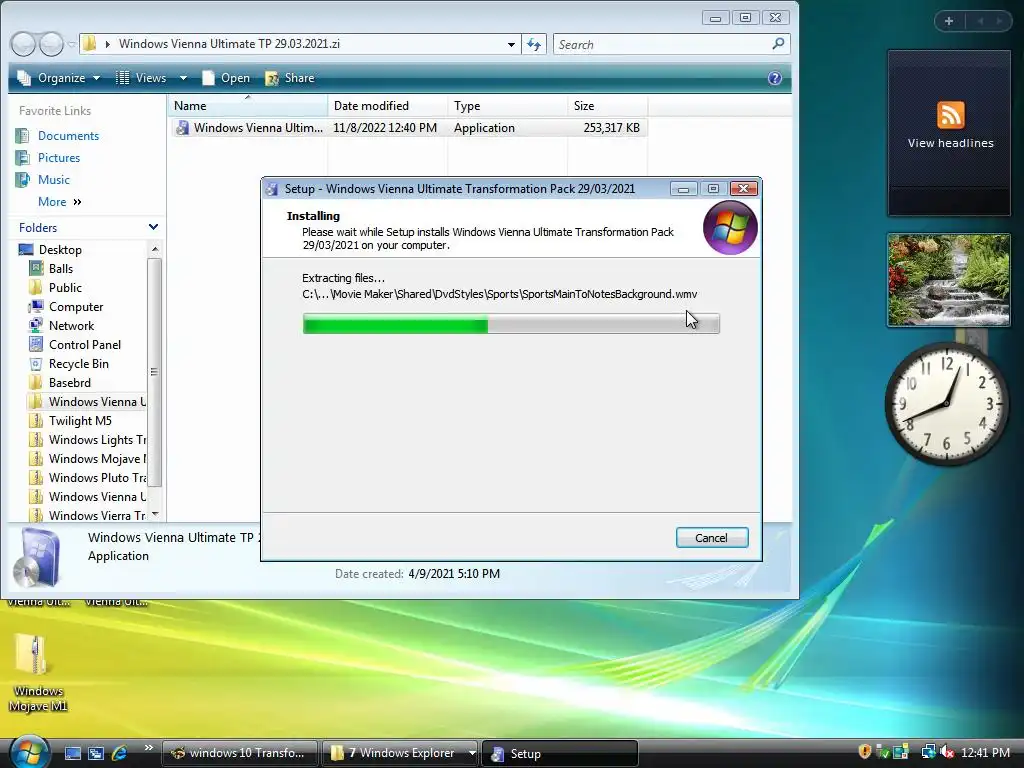Click the Windows orb logo in Setup

pyautogui.click(x=730, y=227)
